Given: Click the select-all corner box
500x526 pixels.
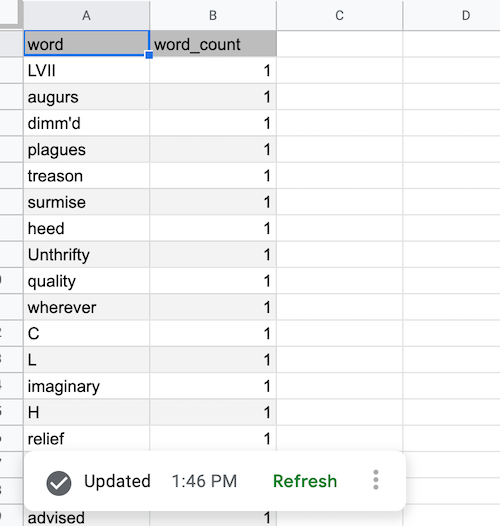Looking at the screenshot, I should pyautogui.click(x=10, y=13).
